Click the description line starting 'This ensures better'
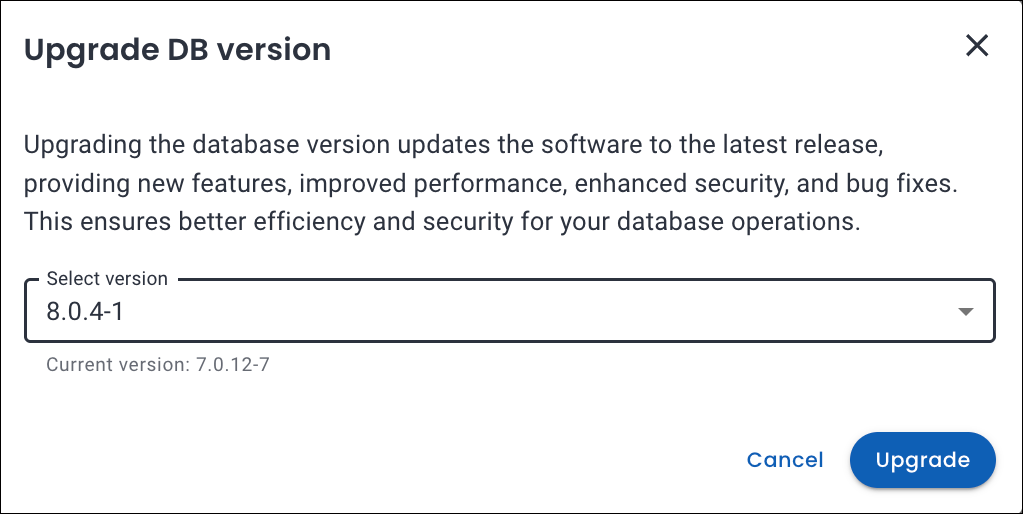This screenshot has height=514, width=1023. pos(441,222)
